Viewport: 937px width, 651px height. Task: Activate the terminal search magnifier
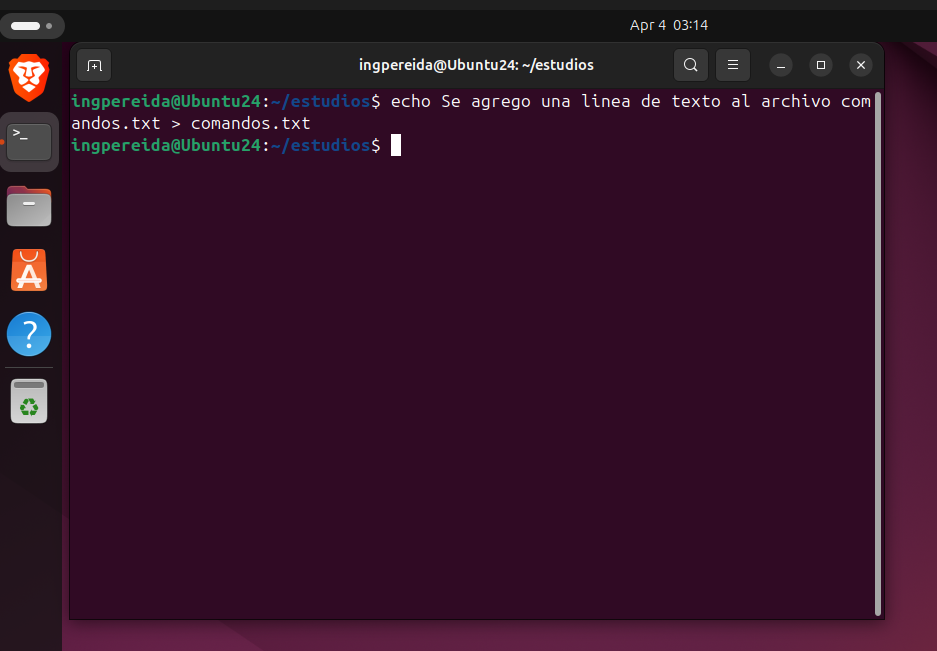(x=690, y=64)
